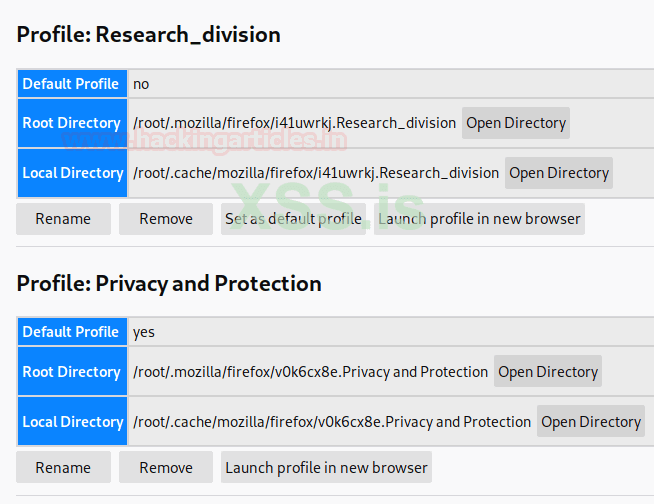Select the 'Profile: Privacy and Protection' heading
The image size is (654, 504).
click(x=169, y=284)
